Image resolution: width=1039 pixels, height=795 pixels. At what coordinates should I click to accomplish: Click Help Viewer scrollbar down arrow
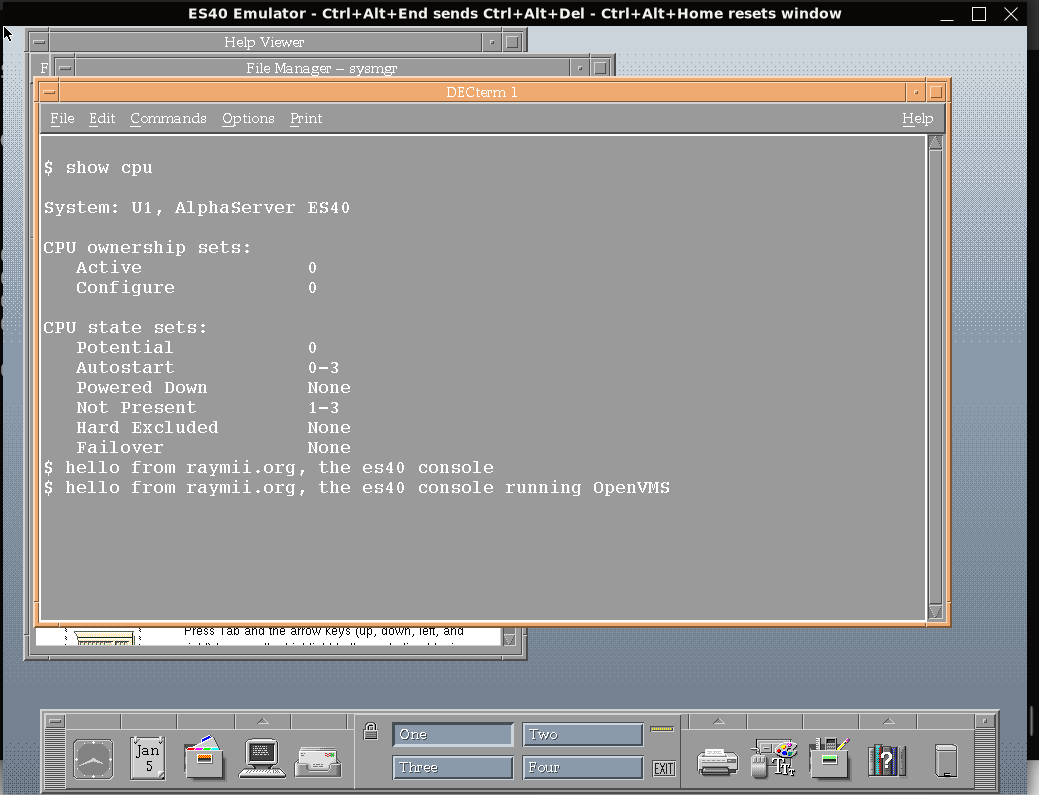pos(510,639)
